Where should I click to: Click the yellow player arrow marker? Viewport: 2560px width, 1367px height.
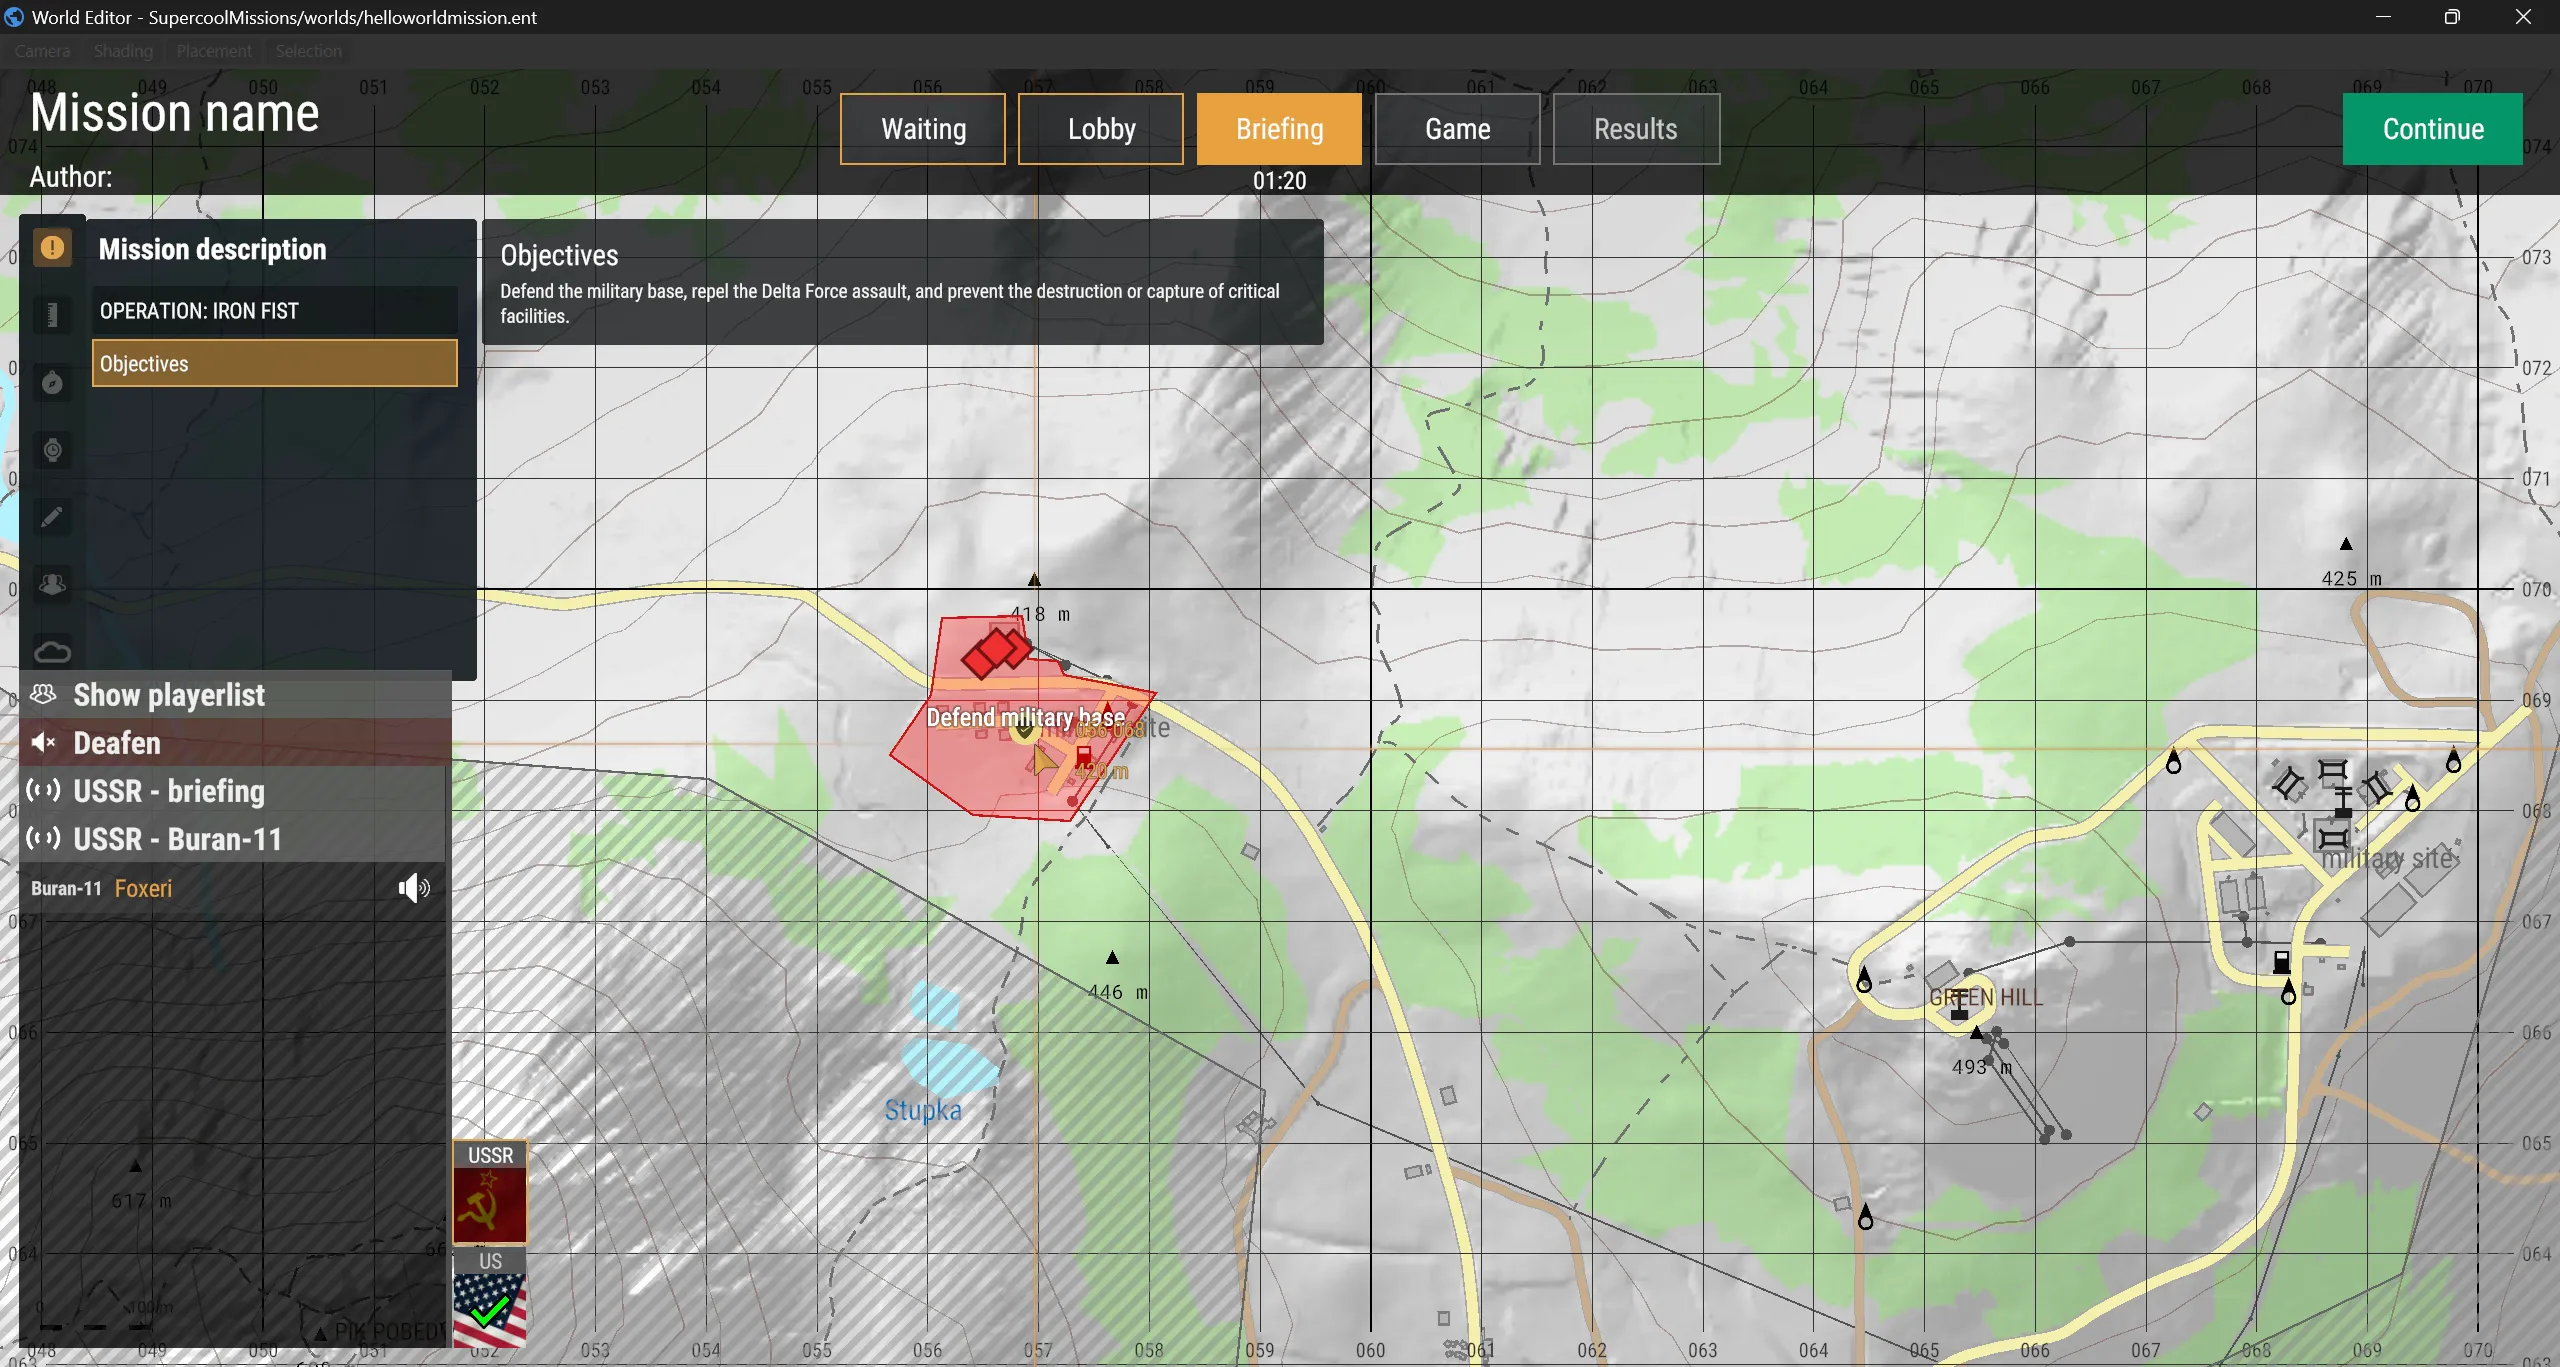click(x=1044, y=762)
